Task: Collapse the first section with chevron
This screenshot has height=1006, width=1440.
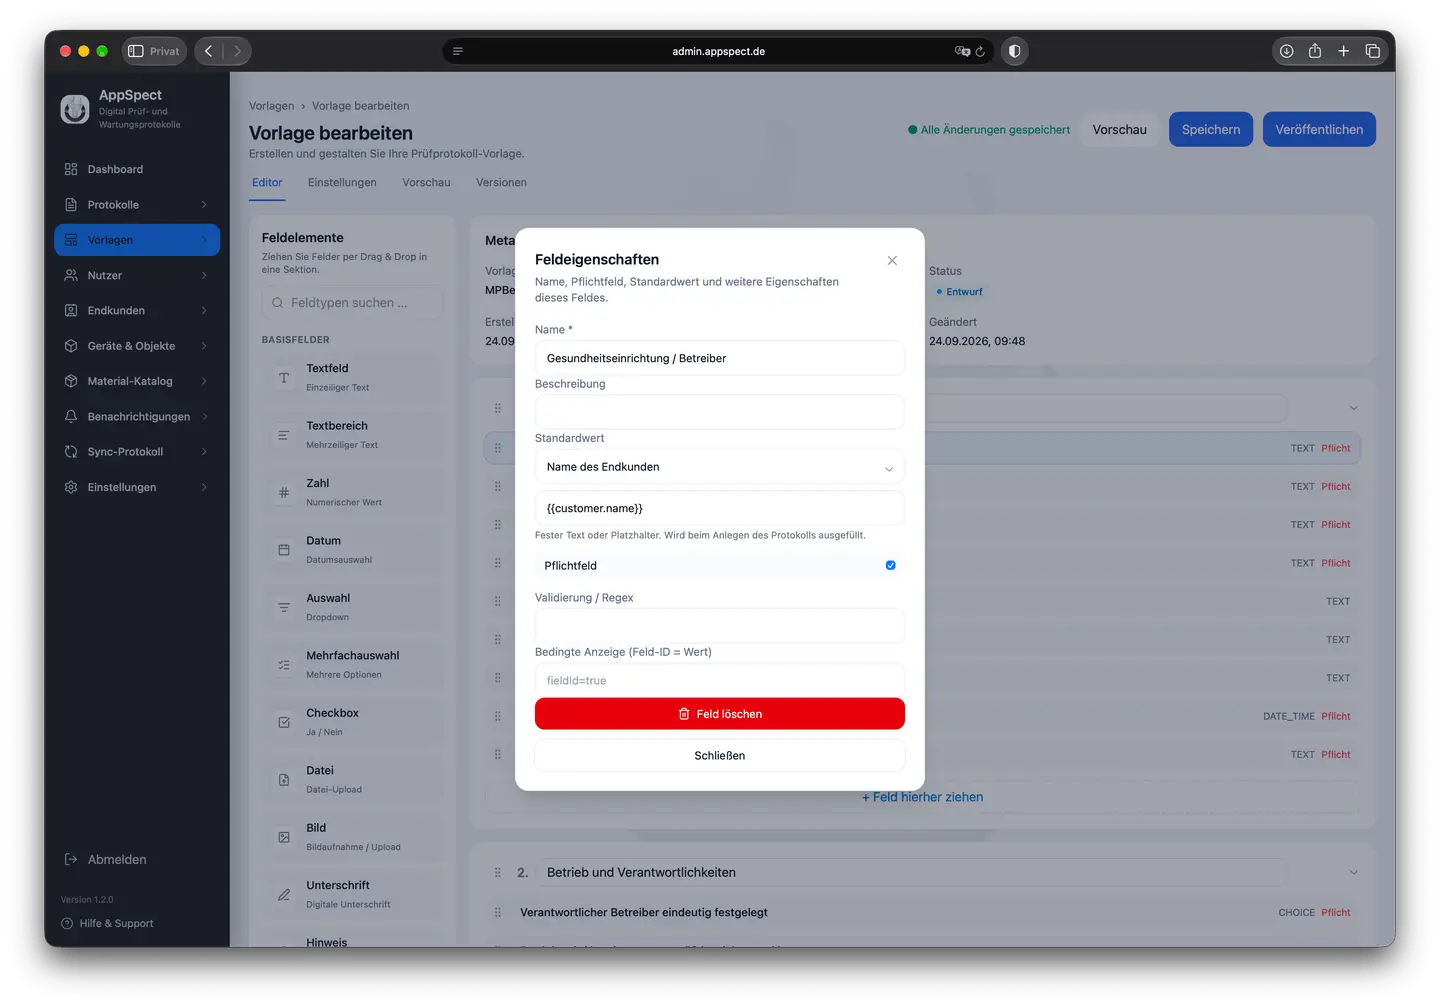Action: 1353,408
